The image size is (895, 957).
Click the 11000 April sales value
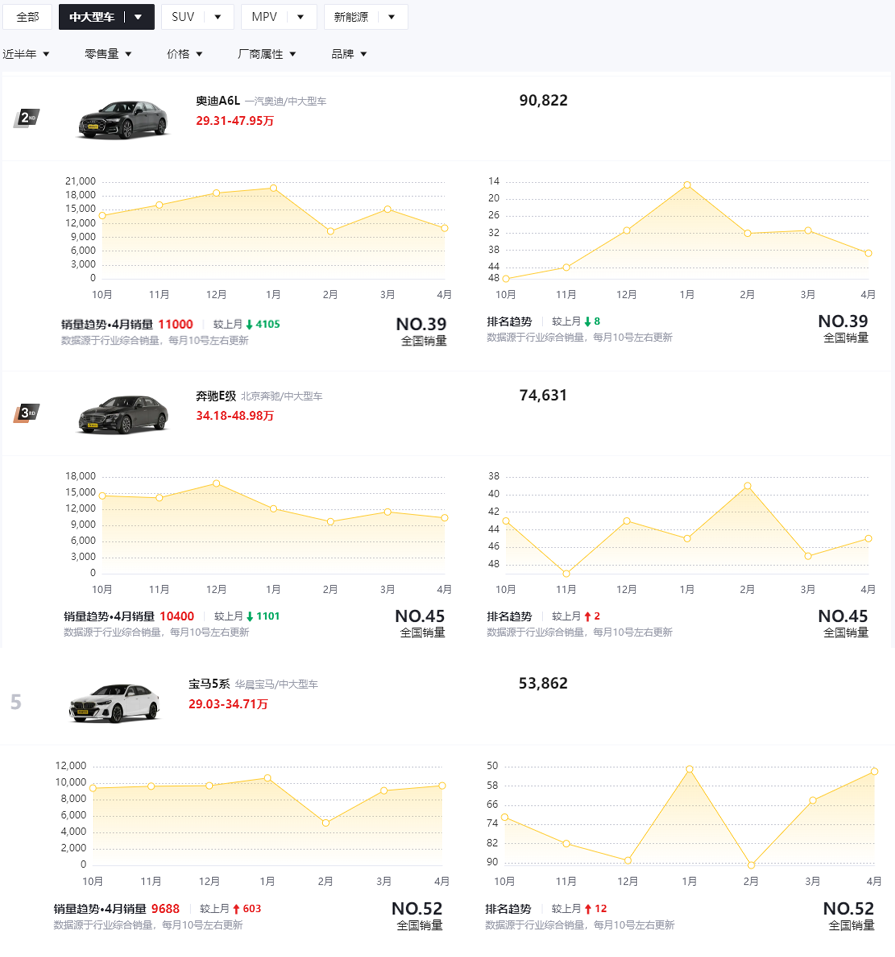coord(176,325)
